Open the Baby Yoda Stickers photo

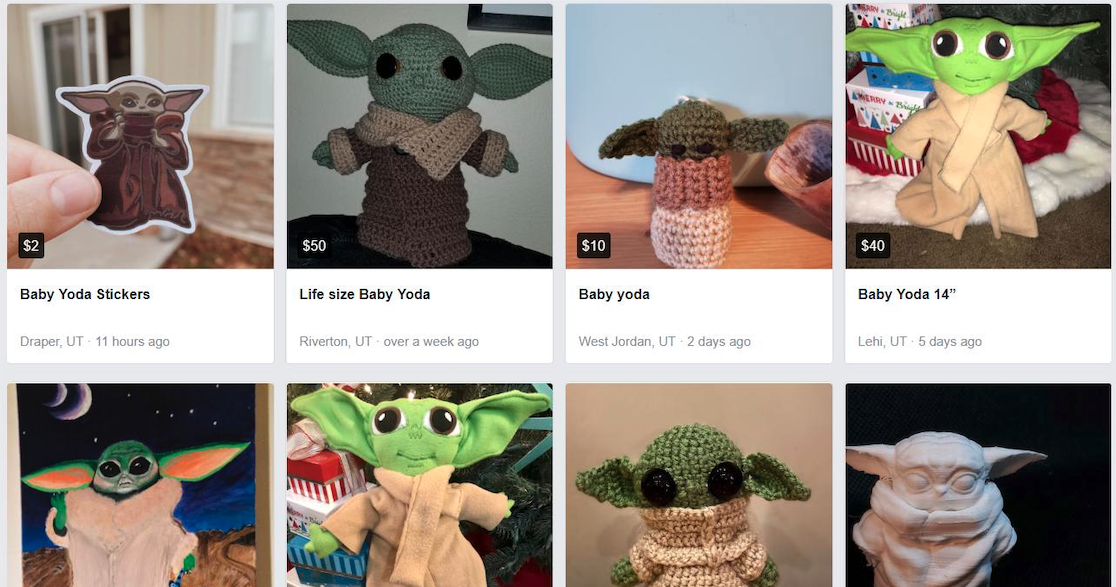[x=140, y=136]
